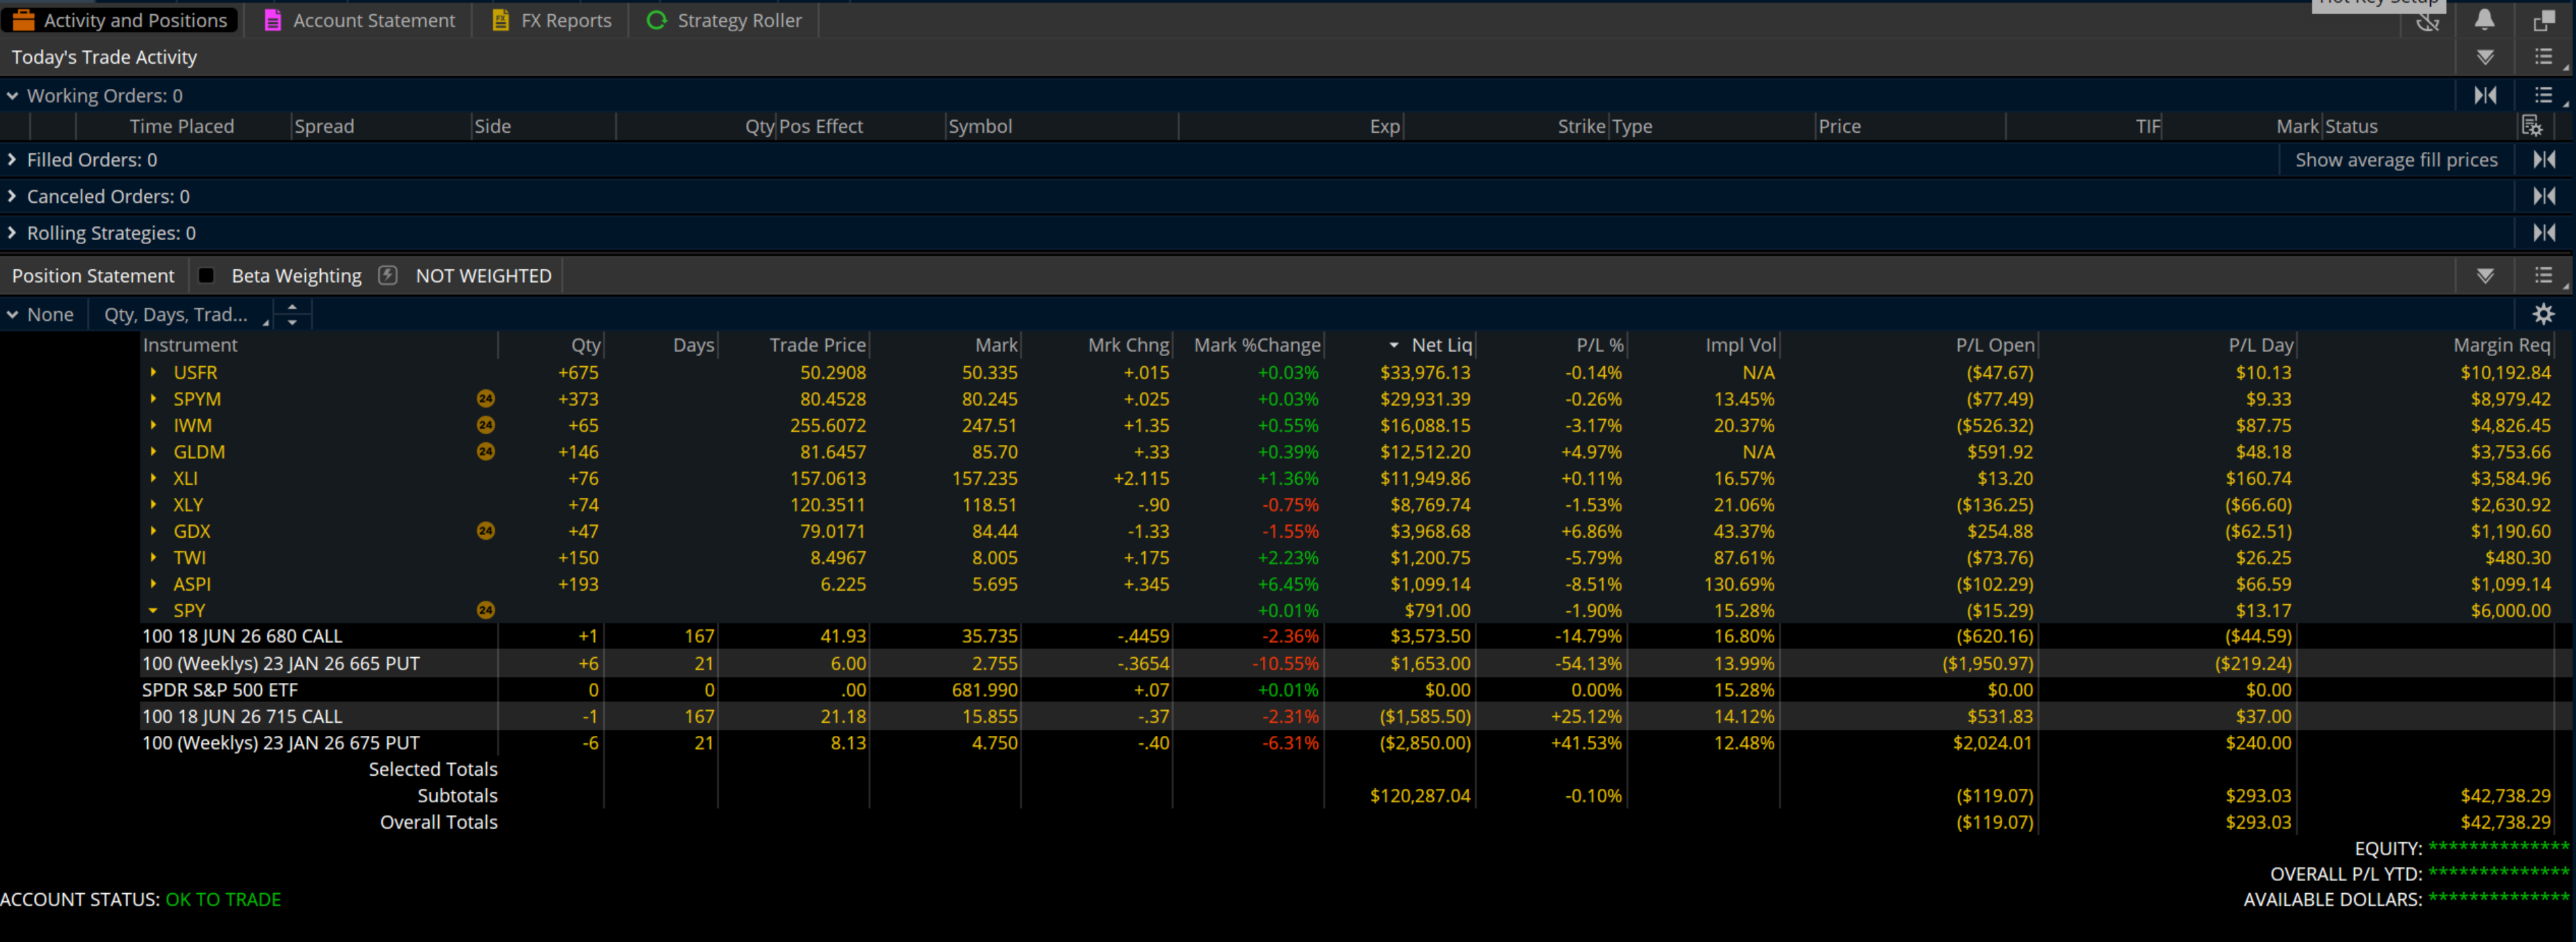2576x942 pixels.
Task: Expand the Canceled Orders section
Action: [12, 196]
